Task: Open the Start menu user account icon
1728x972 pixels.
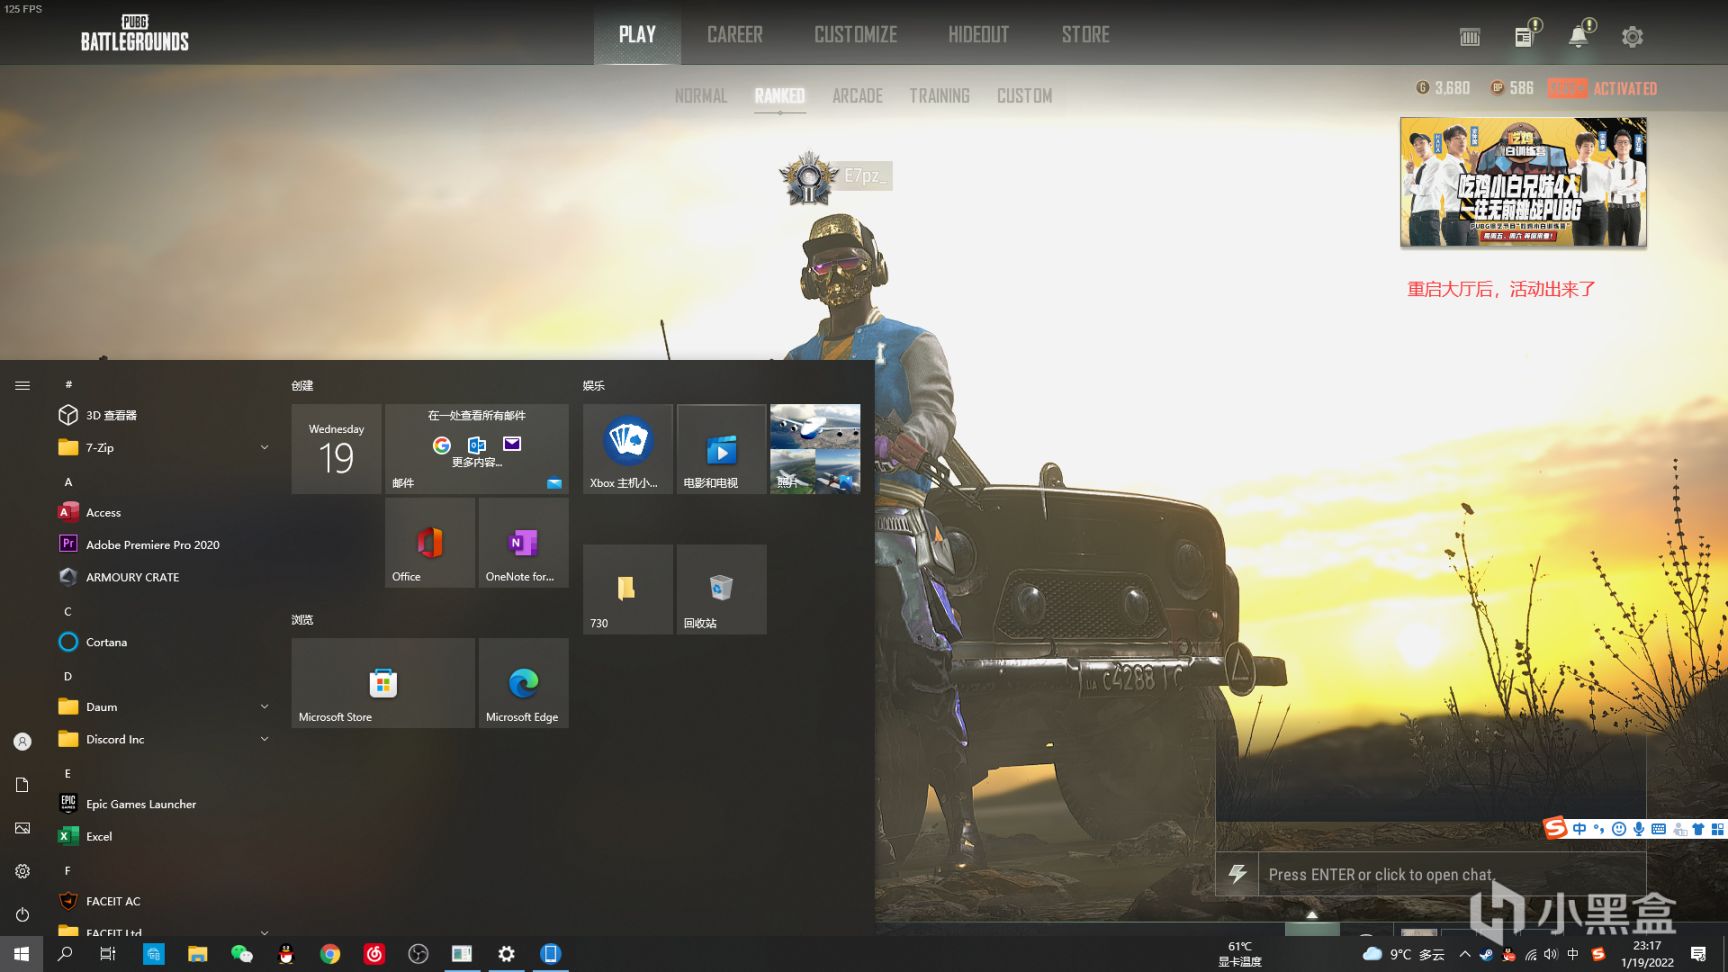Action: click(x=22, y=742)
